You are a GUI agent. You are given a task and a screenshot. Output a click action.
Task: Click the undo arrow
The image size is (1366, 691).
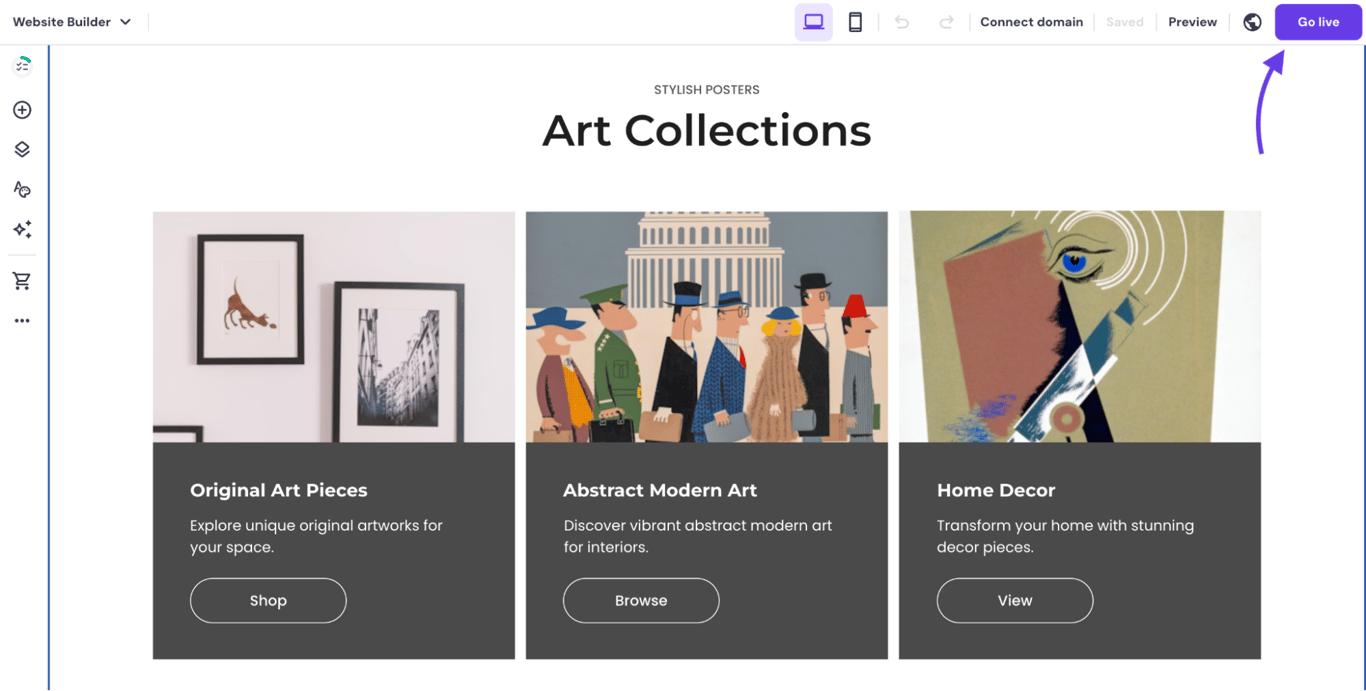[x=901, y=21]
